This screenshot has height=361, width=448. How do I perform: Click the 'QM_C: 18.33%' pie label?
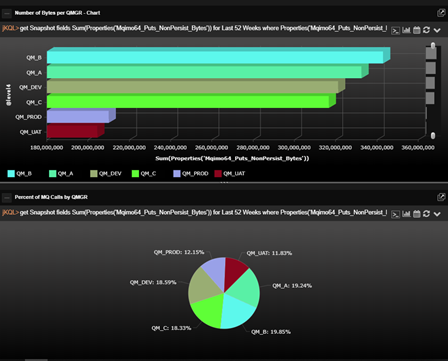171,328
